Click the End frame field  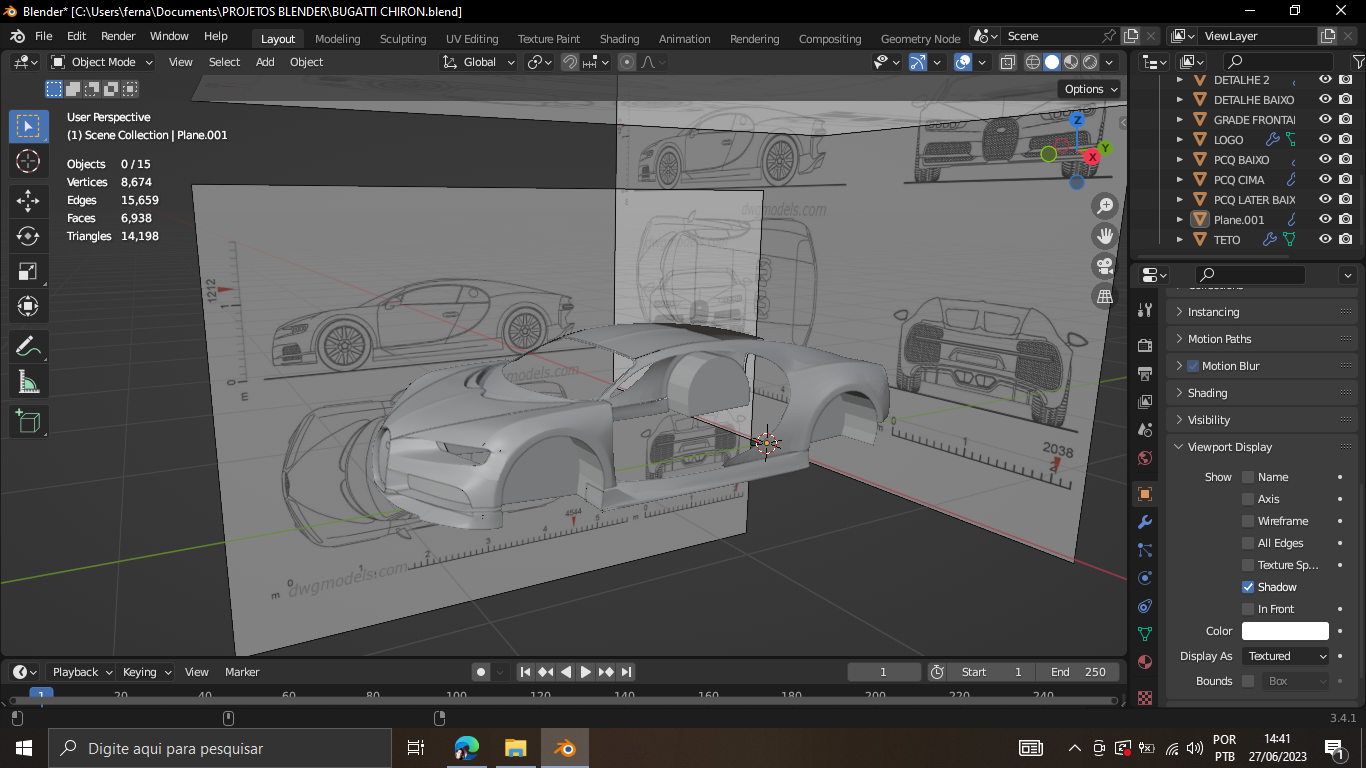(1079, 672)
